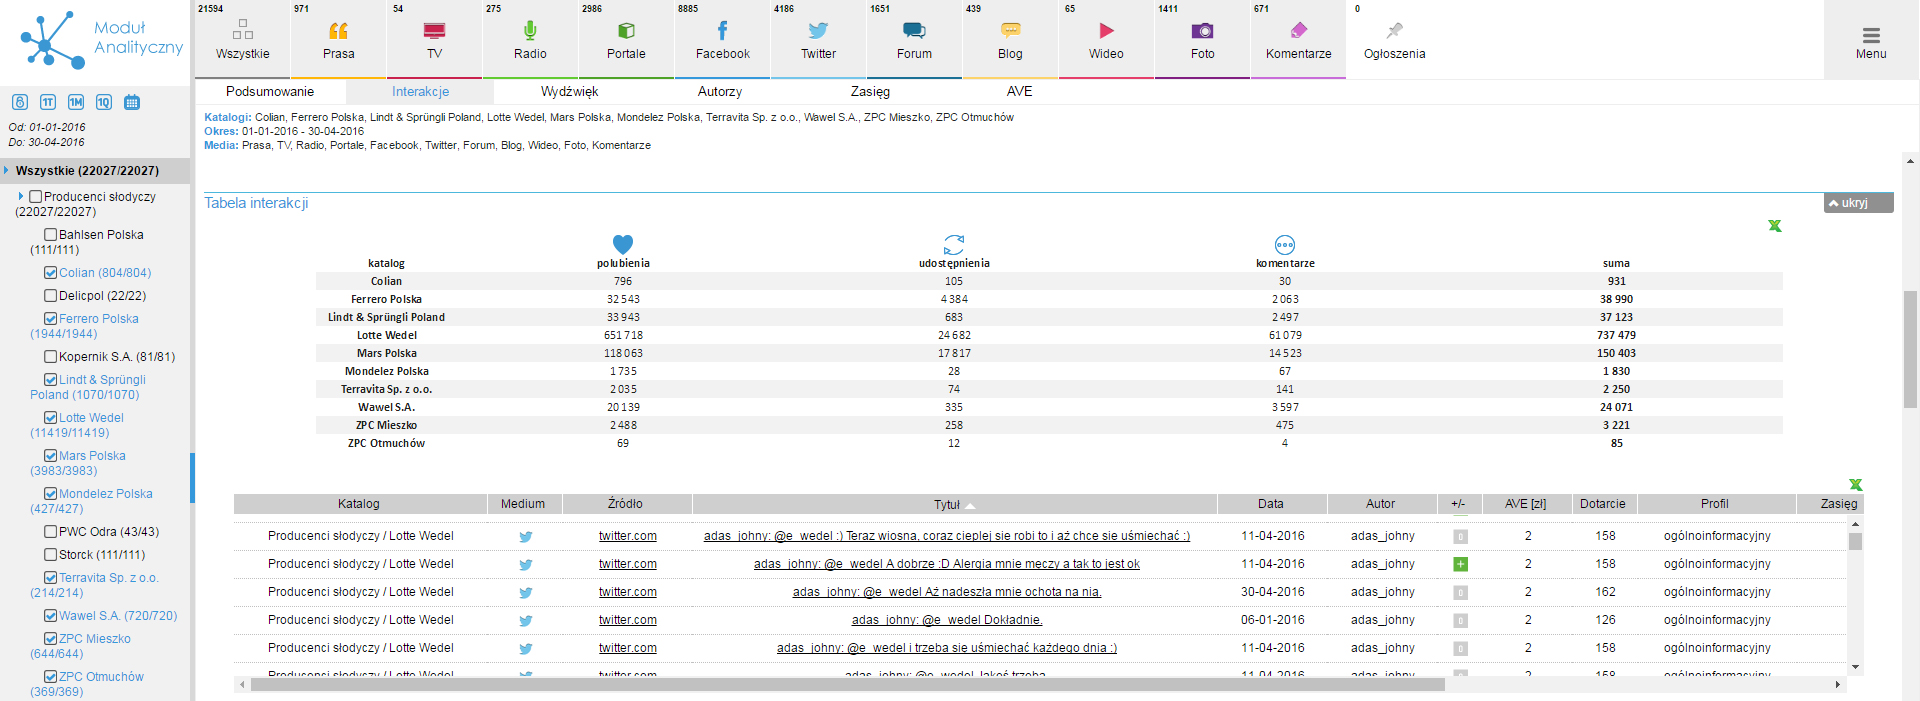The width and height of the screenshot is (1920, 701).
Task: Expand the Wszystkie tree root arrow
Action: click(6, 170)
